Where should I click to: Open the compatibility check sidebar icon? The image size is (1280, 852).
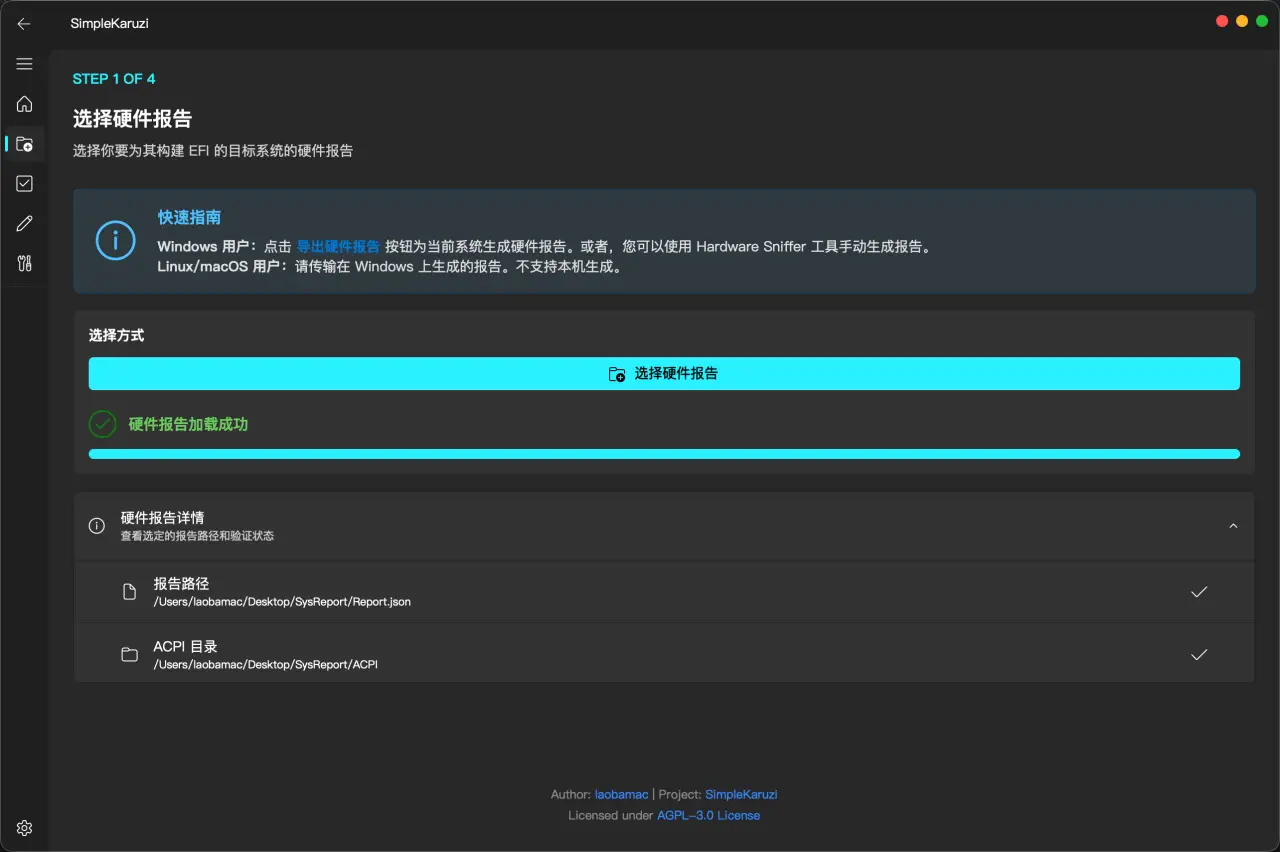point(24,183)
